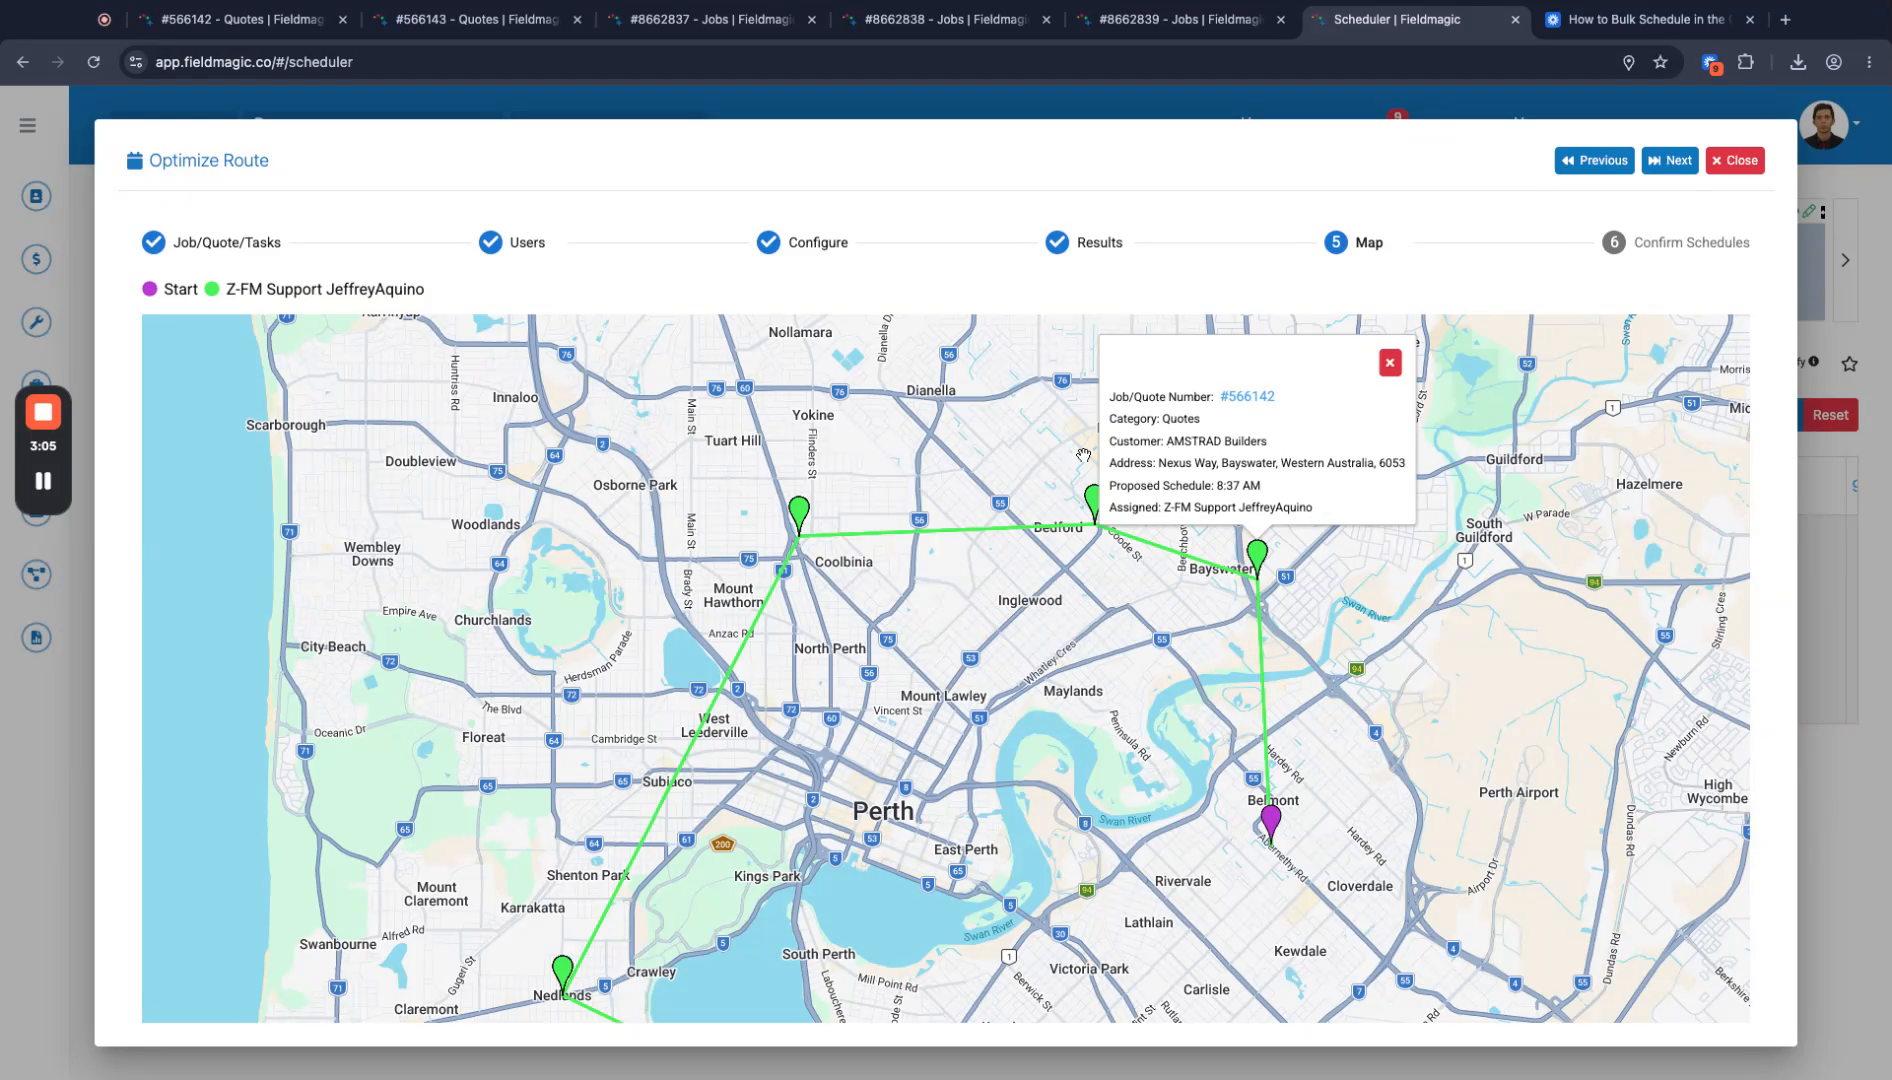The height and width of the screenshot is (1080, 1892).
Task: Expand right chevron arrow in scheduler
Action: click(1845, 260)
